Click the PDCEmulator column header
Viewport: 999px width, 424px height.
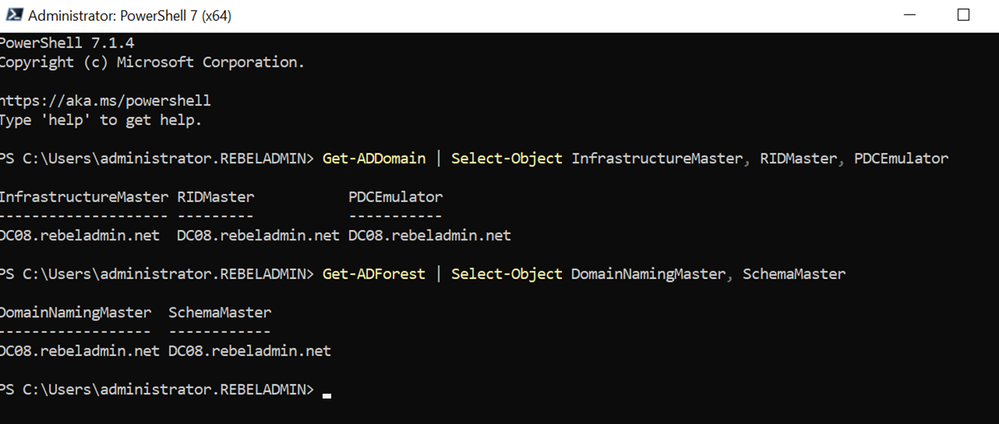(396, 197)
